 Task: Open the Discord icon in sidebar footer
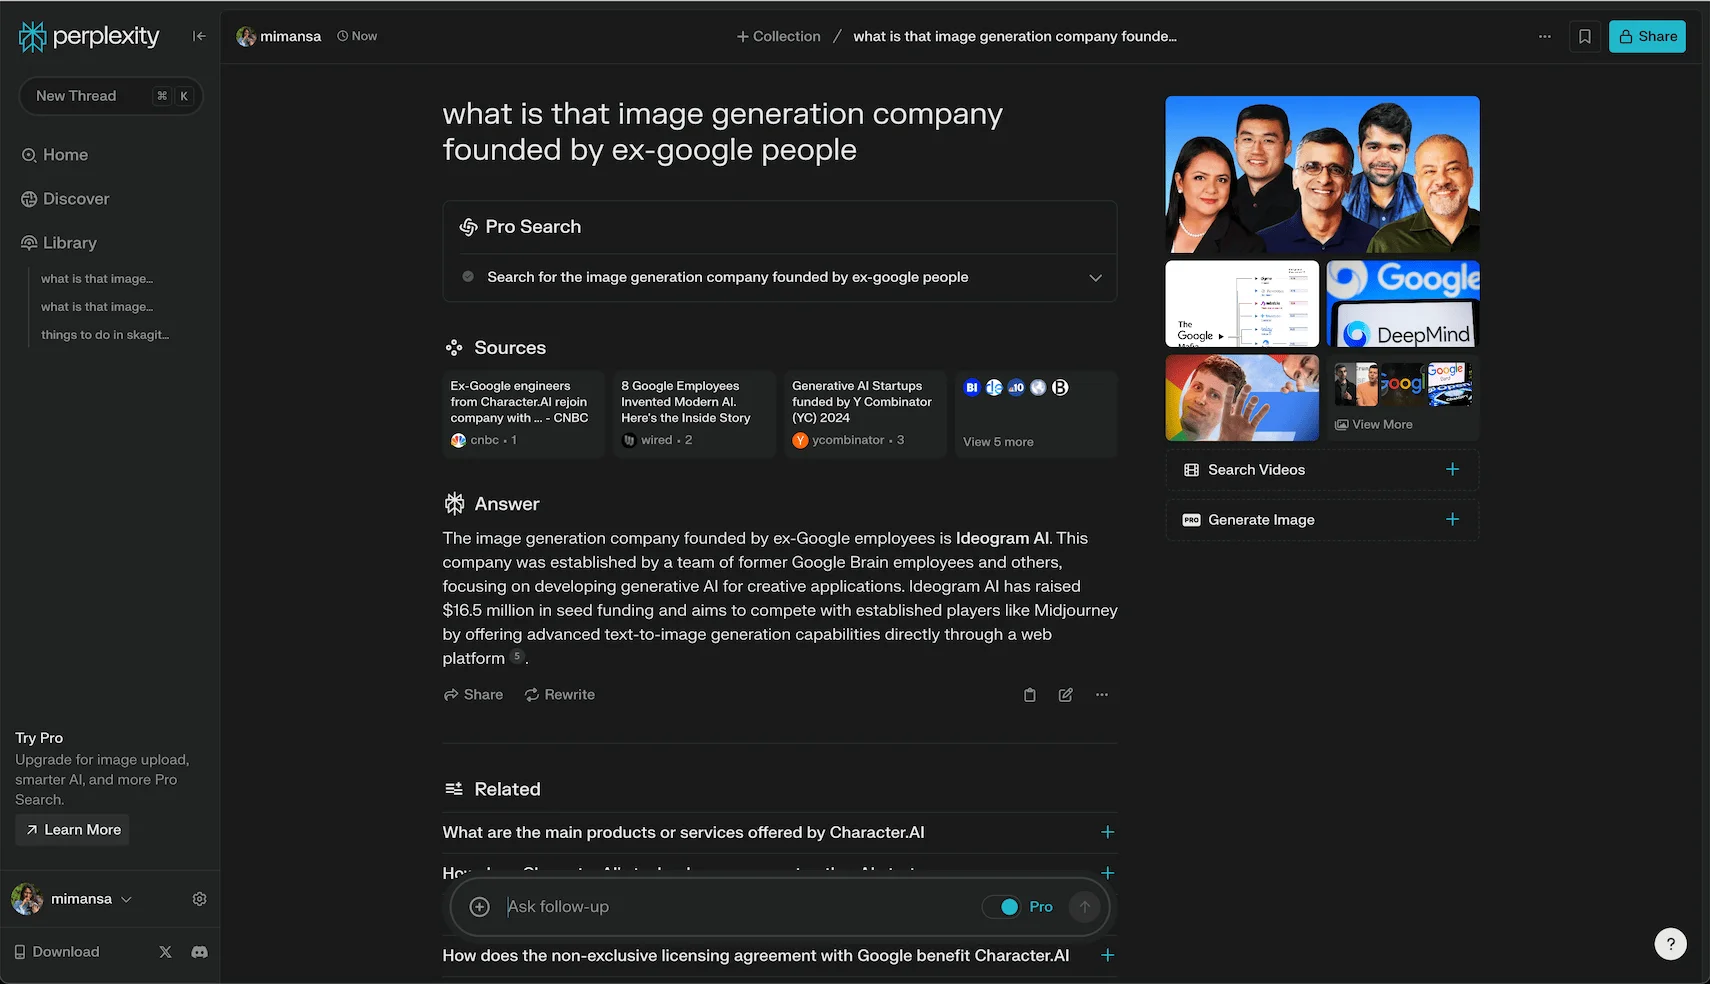pos(199,952)
